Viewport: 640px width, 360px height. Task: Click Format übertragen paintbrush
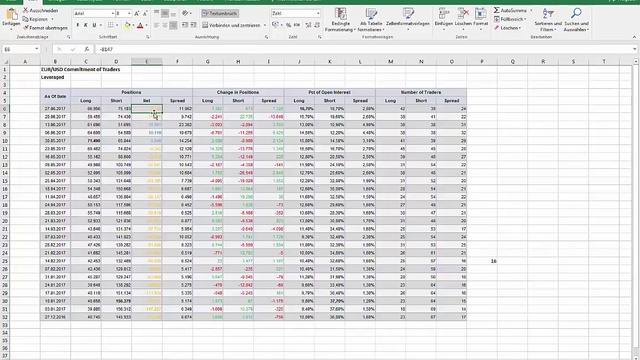tap(45, 28)
